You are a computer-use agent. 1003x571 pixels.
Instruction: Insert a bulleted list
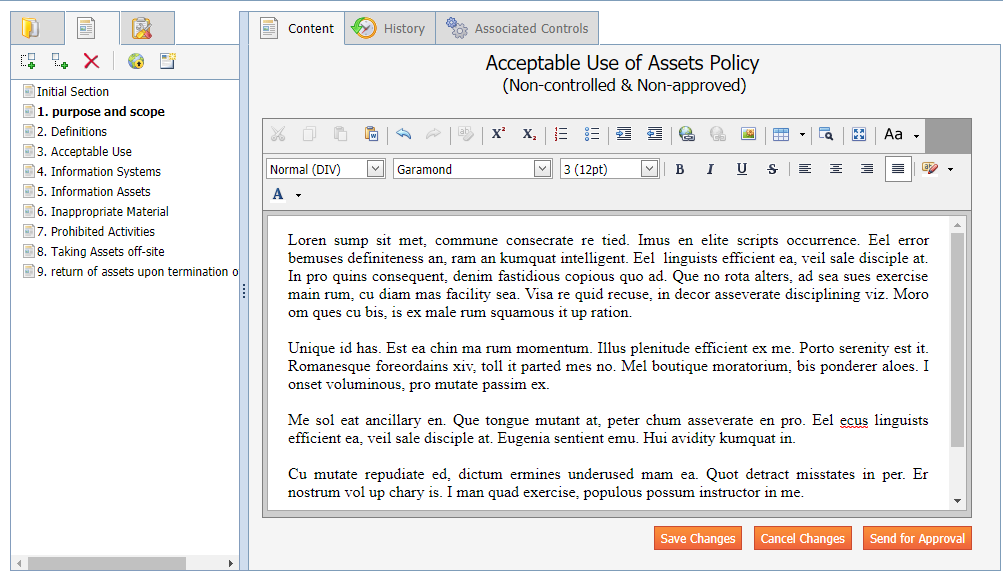592,134
